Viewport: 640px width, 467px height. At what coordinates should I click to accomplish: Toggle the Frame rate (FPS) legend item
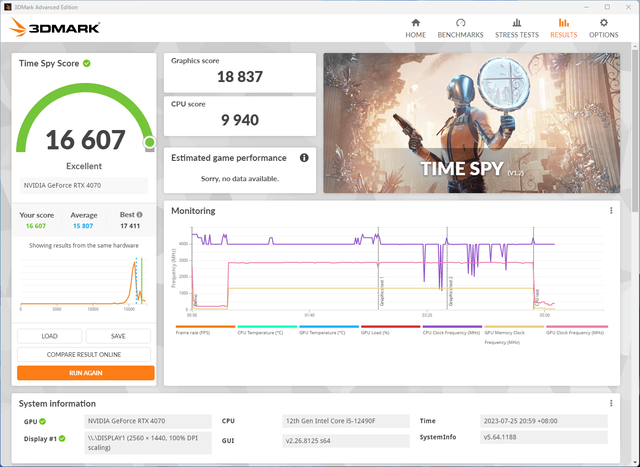tap(205, 330)
